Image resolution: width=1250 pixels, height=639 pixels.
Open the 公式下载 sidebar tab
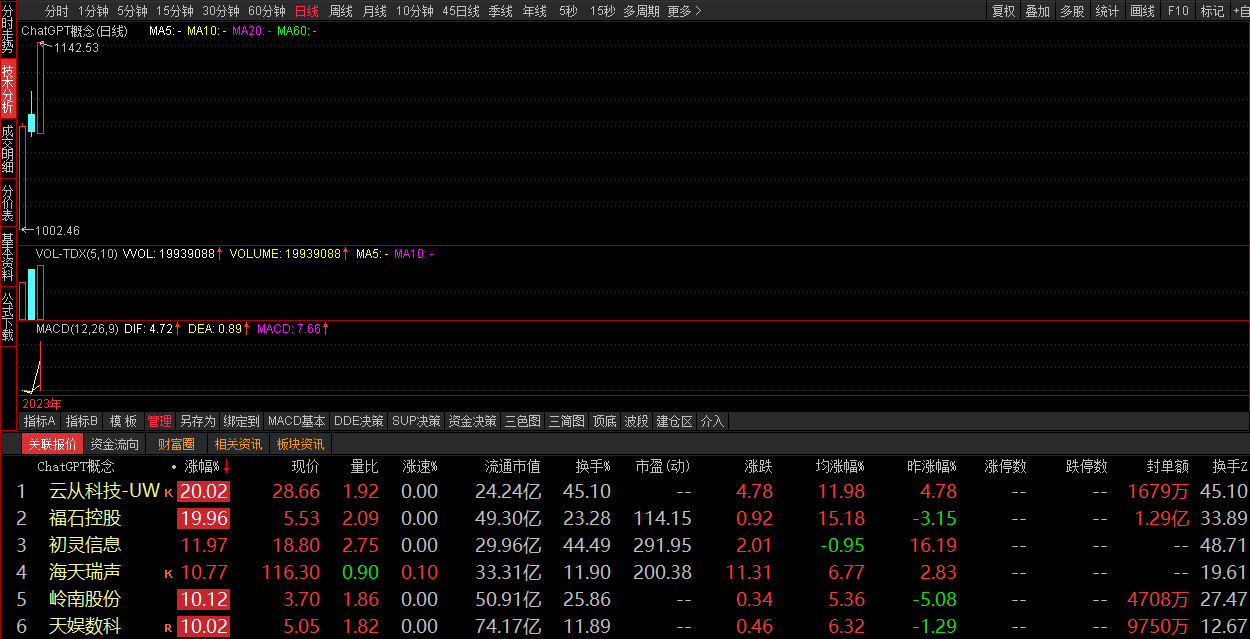[x=8, y=317]
